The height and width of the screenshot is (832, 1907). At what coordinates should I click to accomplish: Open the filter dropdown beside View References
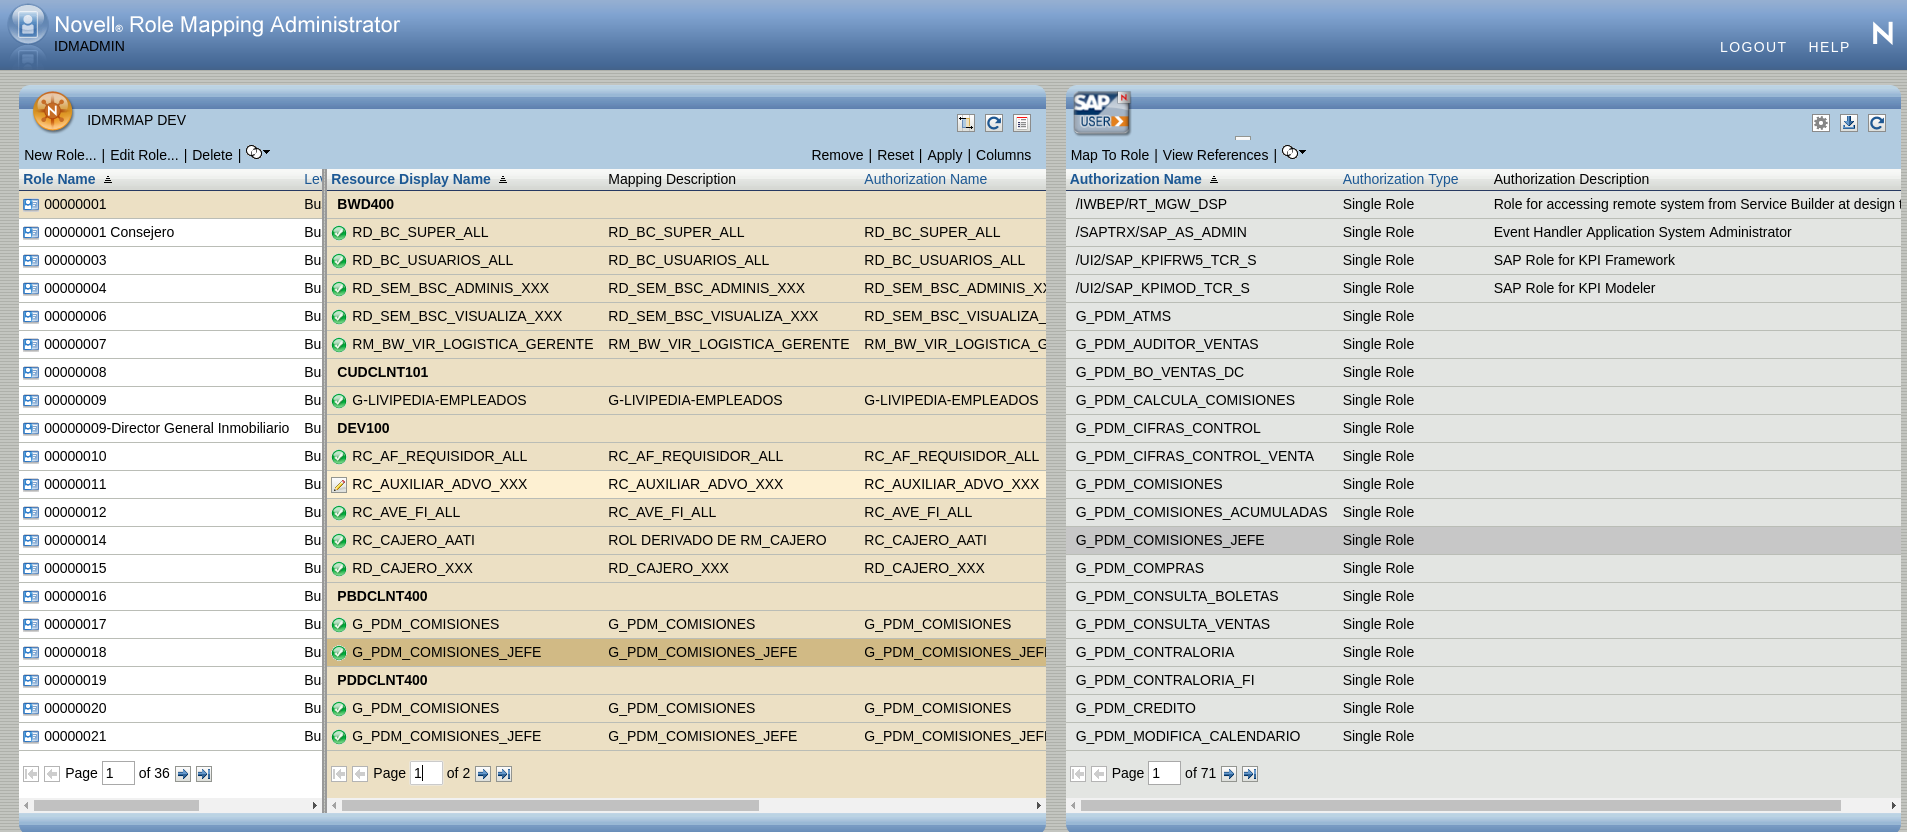coord(1294,153)
